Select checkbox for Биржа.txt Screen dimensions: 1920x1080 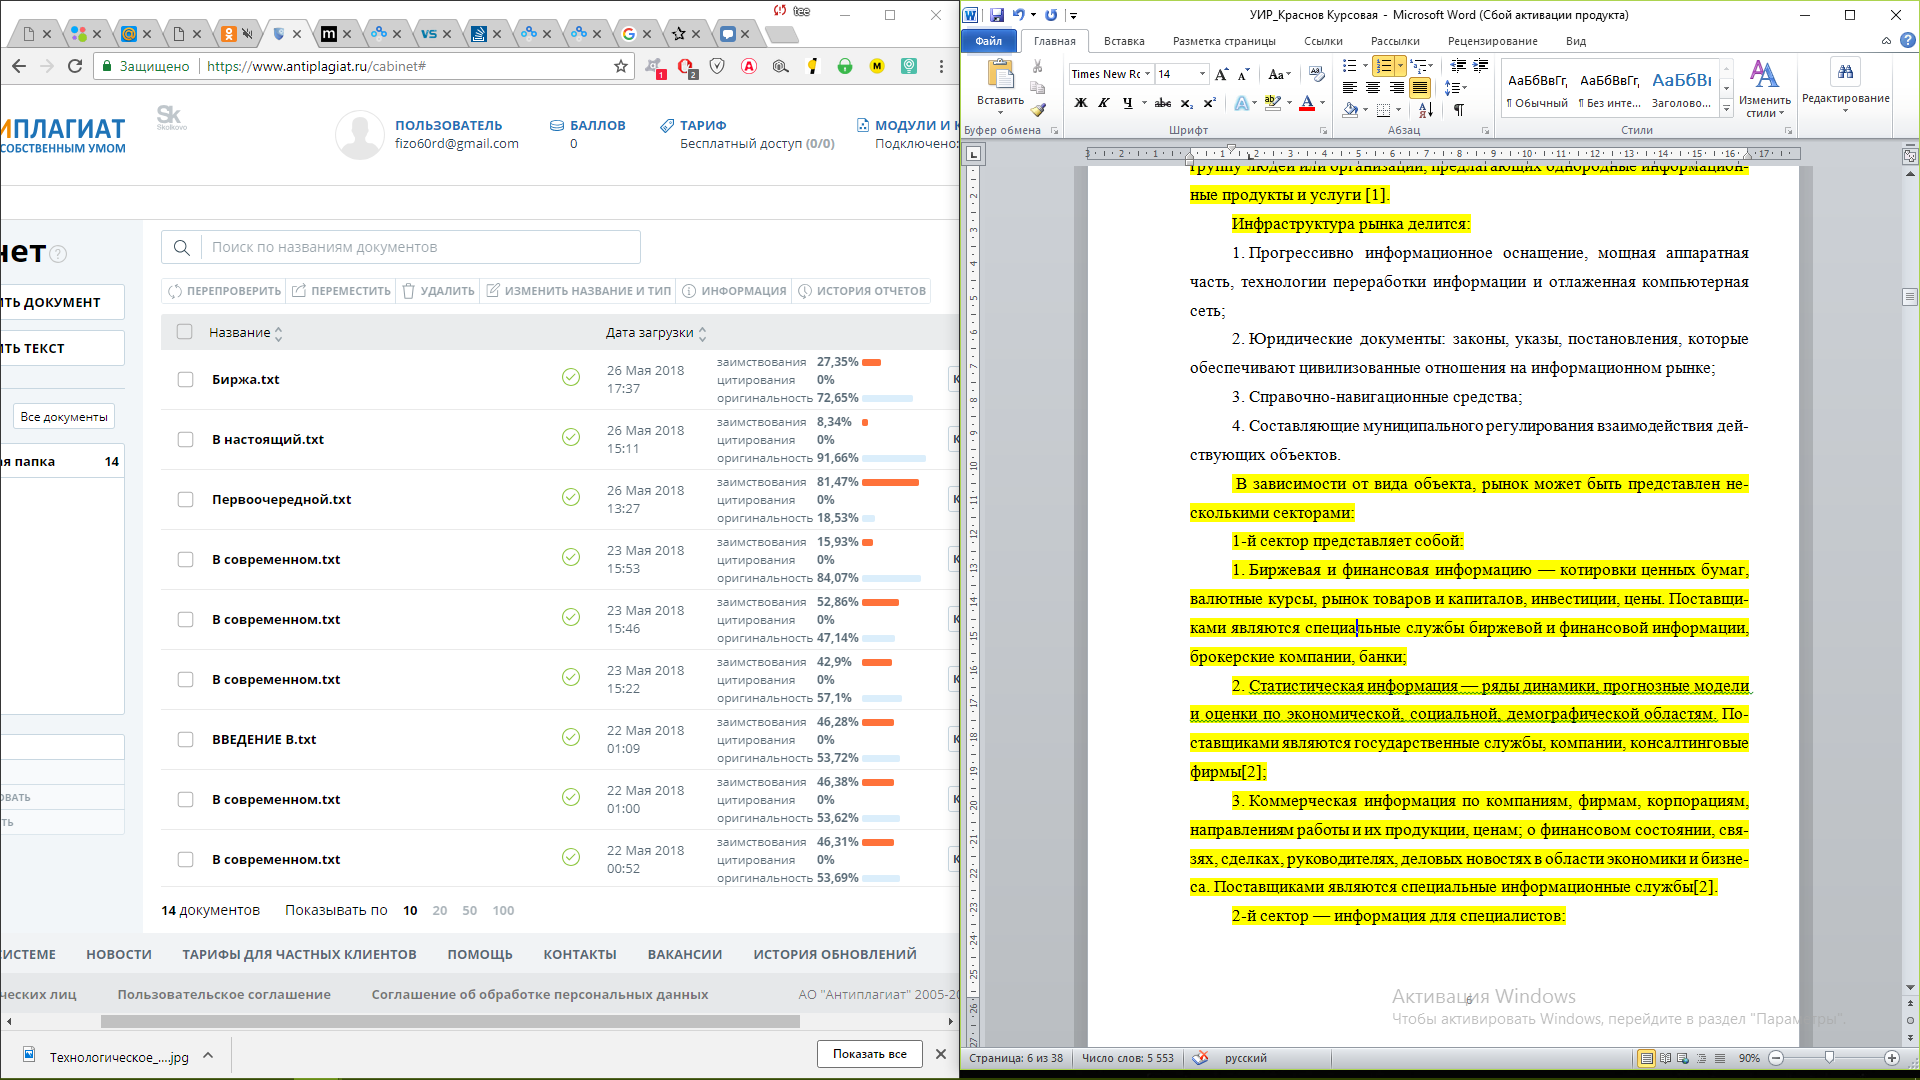[x=185, y=380]
